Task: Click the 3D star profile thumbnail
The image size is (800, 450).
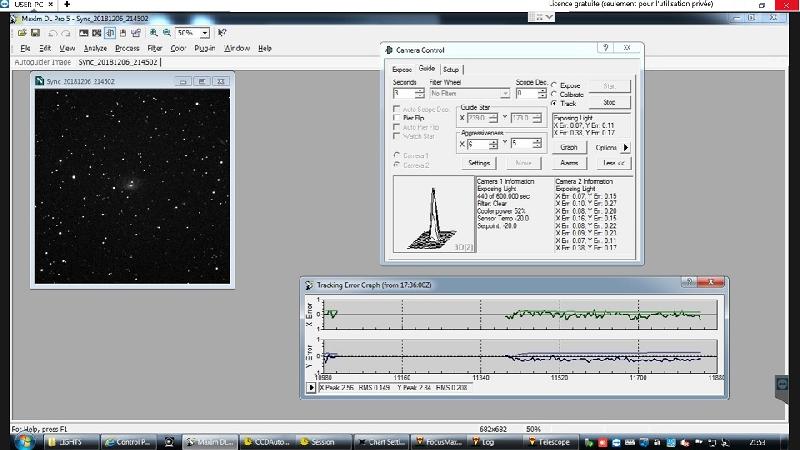Action: pyautogui.click(x=432, y=215)
